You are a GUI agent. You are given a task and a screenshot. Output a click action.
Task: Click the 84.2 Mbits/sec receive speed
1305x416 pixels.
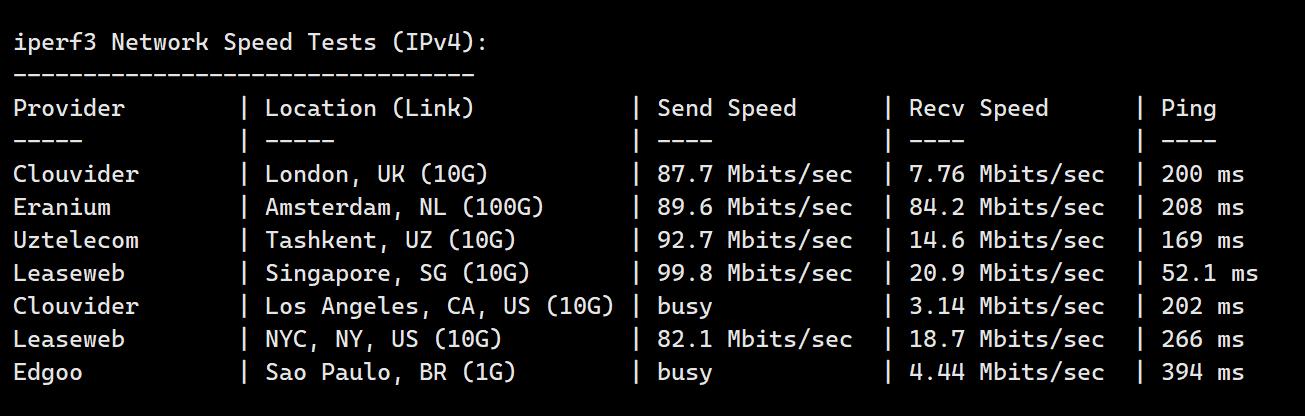[x=1006, y=207]
